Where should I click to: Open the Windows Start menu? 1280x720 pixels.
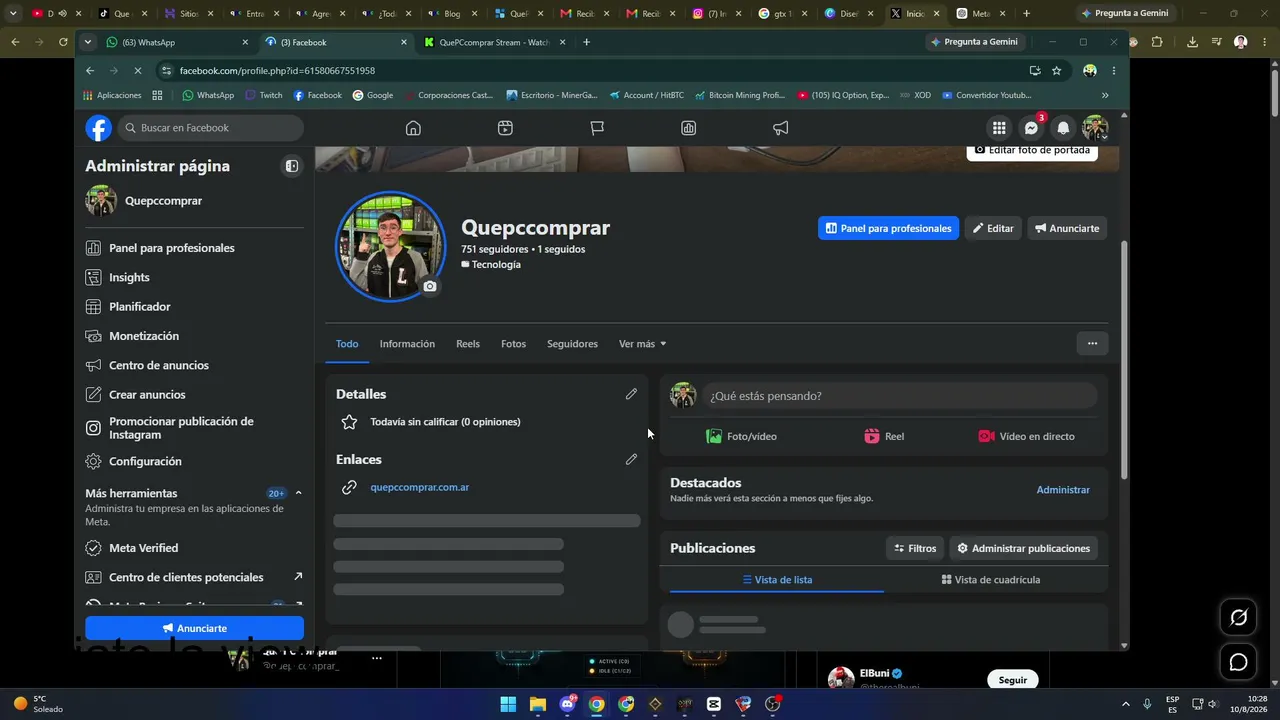(508, 704)
